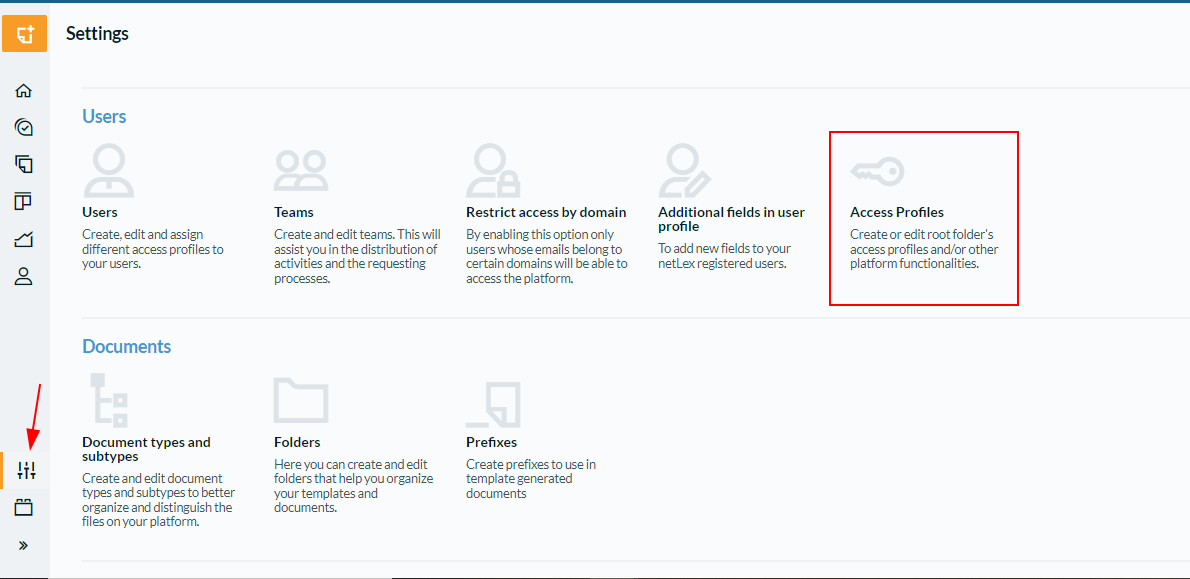Click the Access Profiles key icon

tap(877, 171)
